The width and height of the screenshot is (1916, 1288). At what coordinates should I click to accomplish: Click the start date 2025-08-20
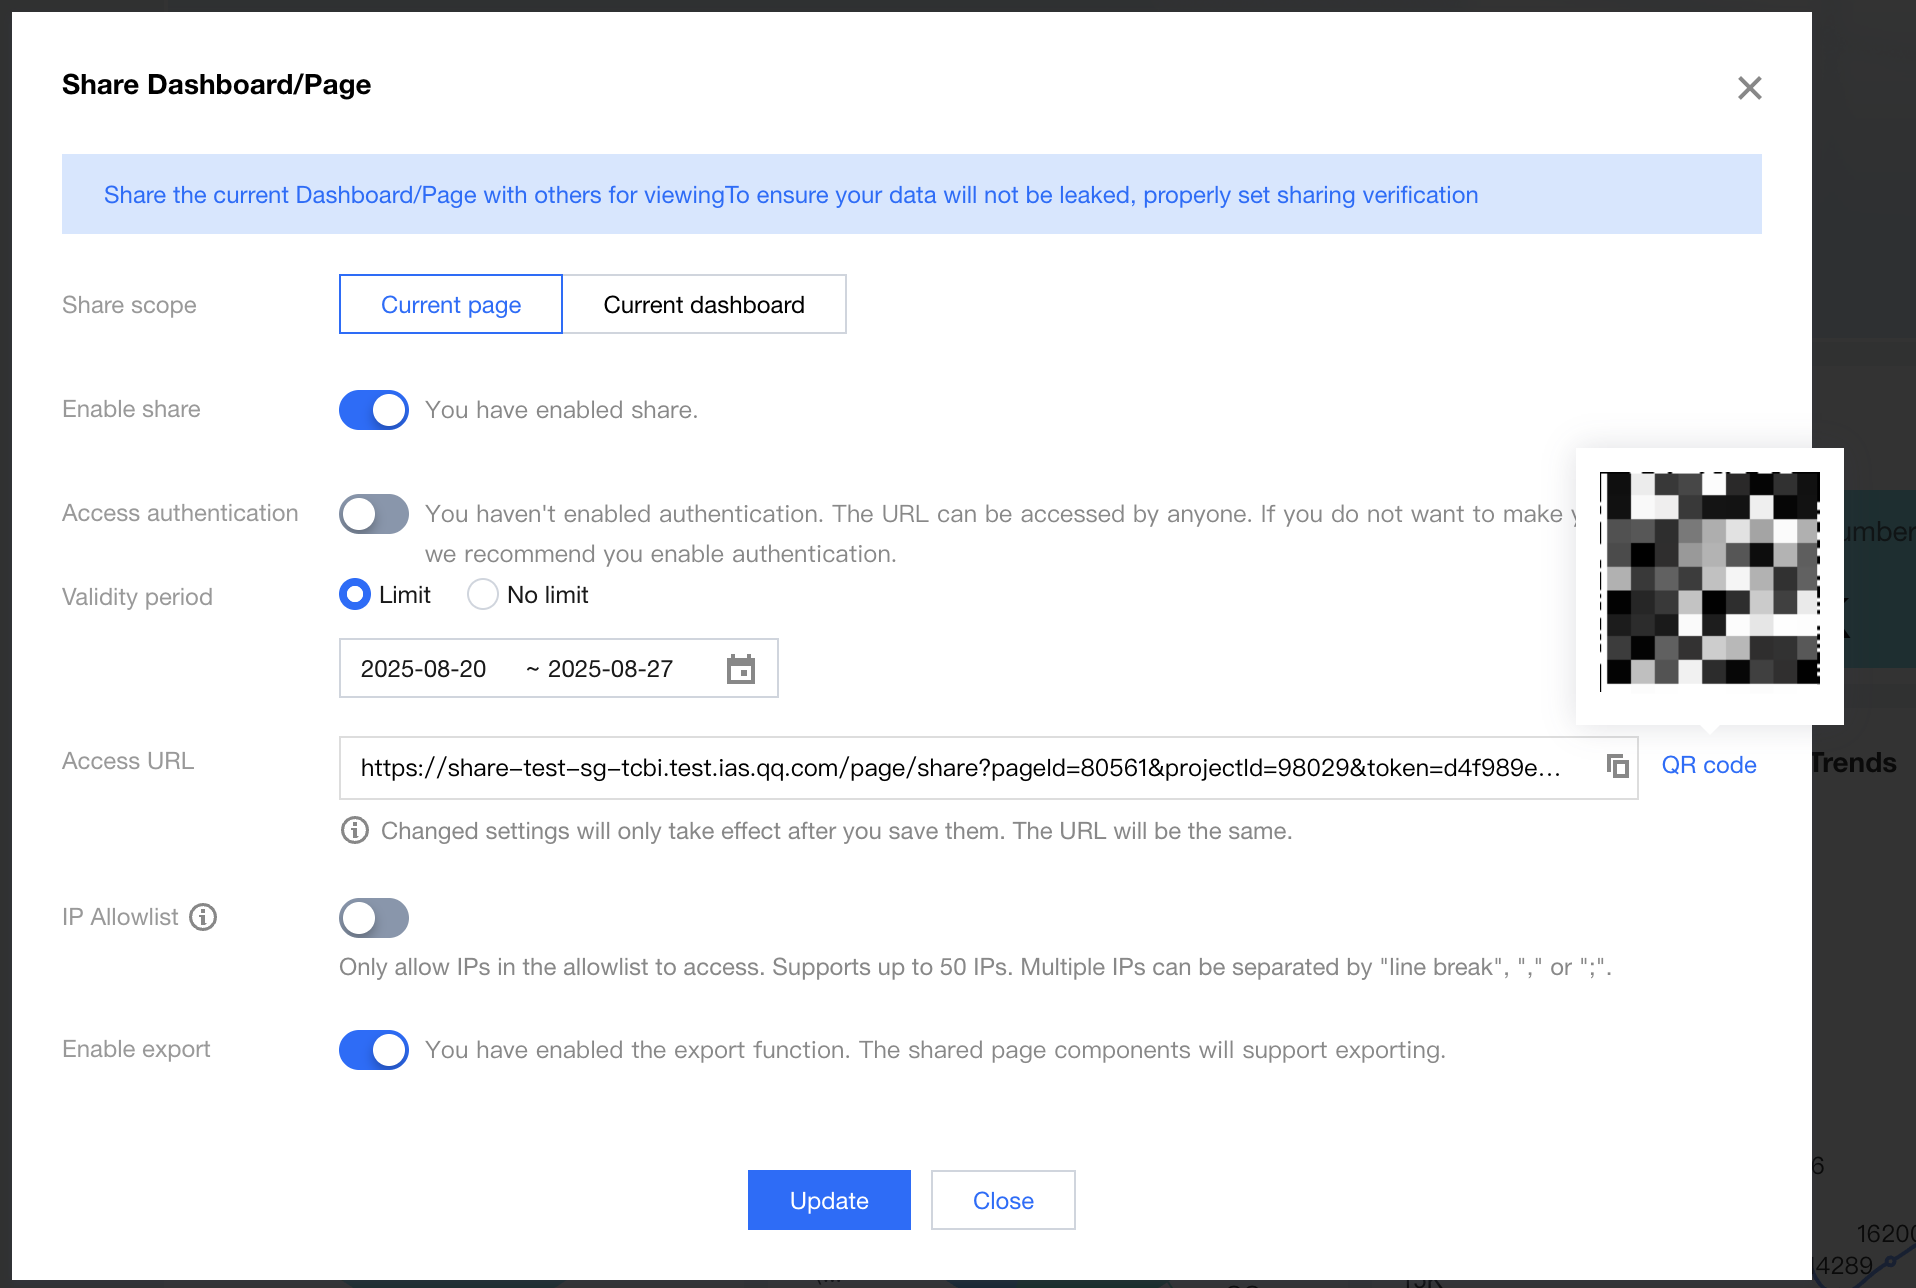[x=423, y=669]
